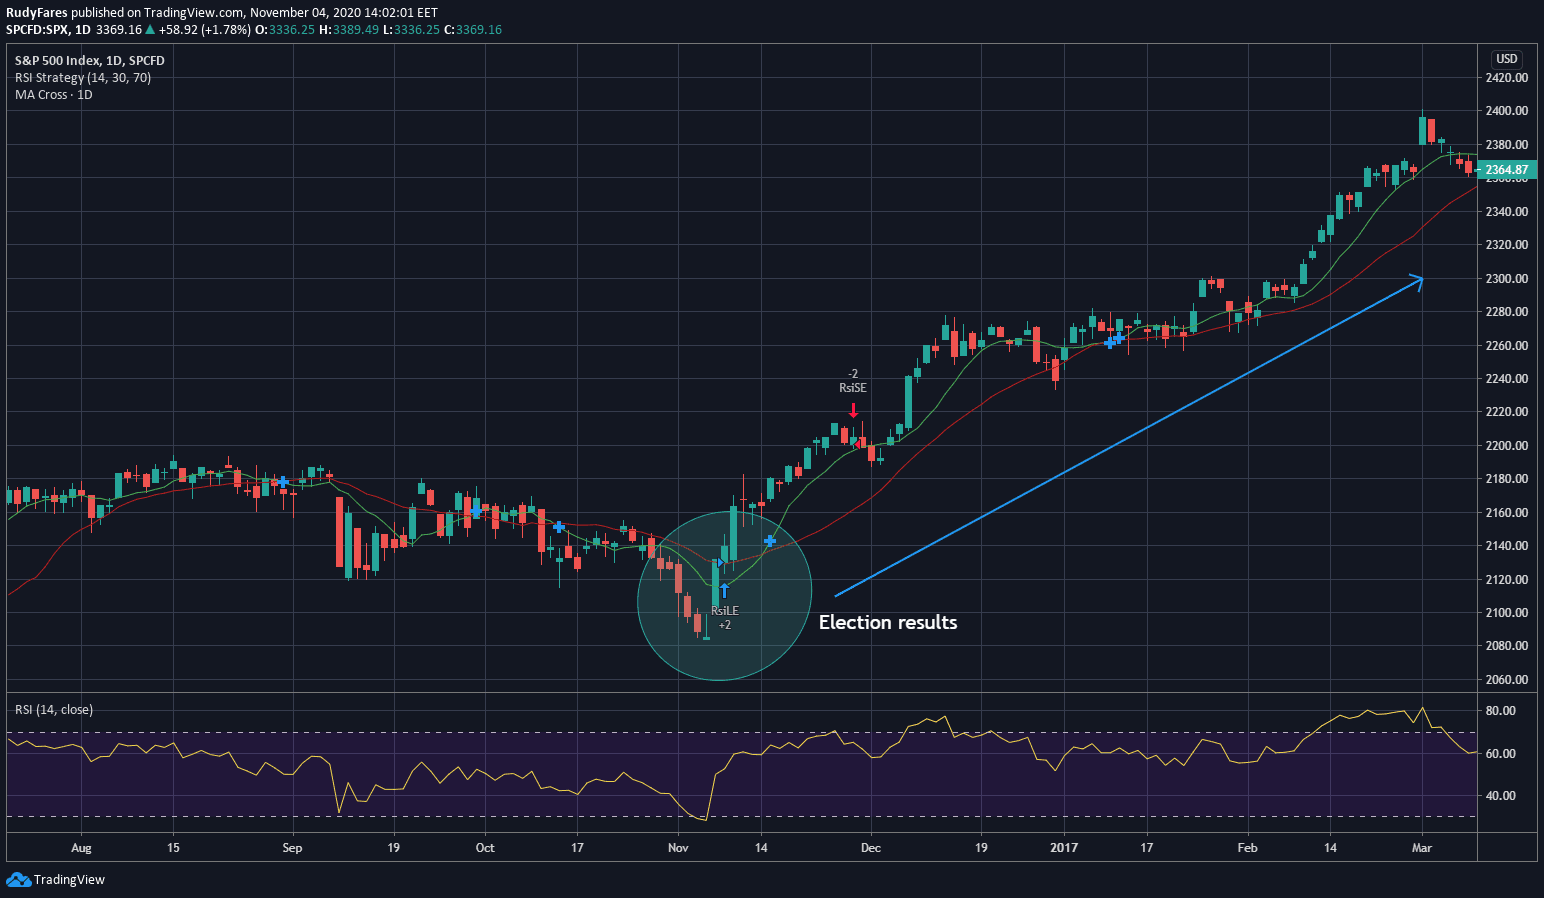Click the blue RsiLE long entry arrow
Image resolution: width=1544 pixels, height=898 pixels.
click(724, 590)
